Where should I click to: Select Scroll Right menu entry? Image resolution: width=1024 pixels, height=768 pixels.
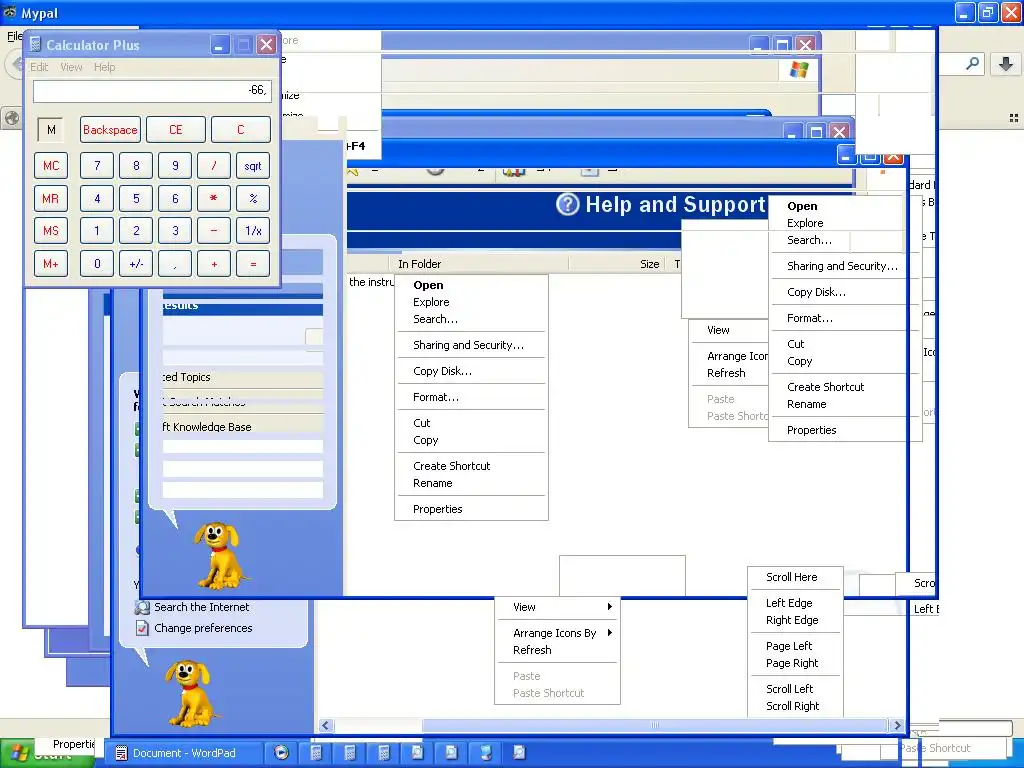coord(795,706)
